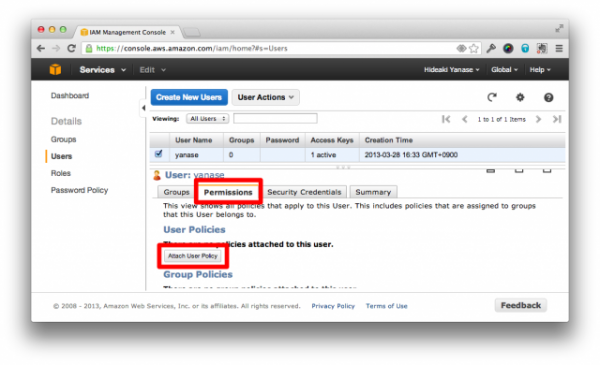Open the Privacy Policy link
This screenshot has height=365, width=600.
pos(333,306)
